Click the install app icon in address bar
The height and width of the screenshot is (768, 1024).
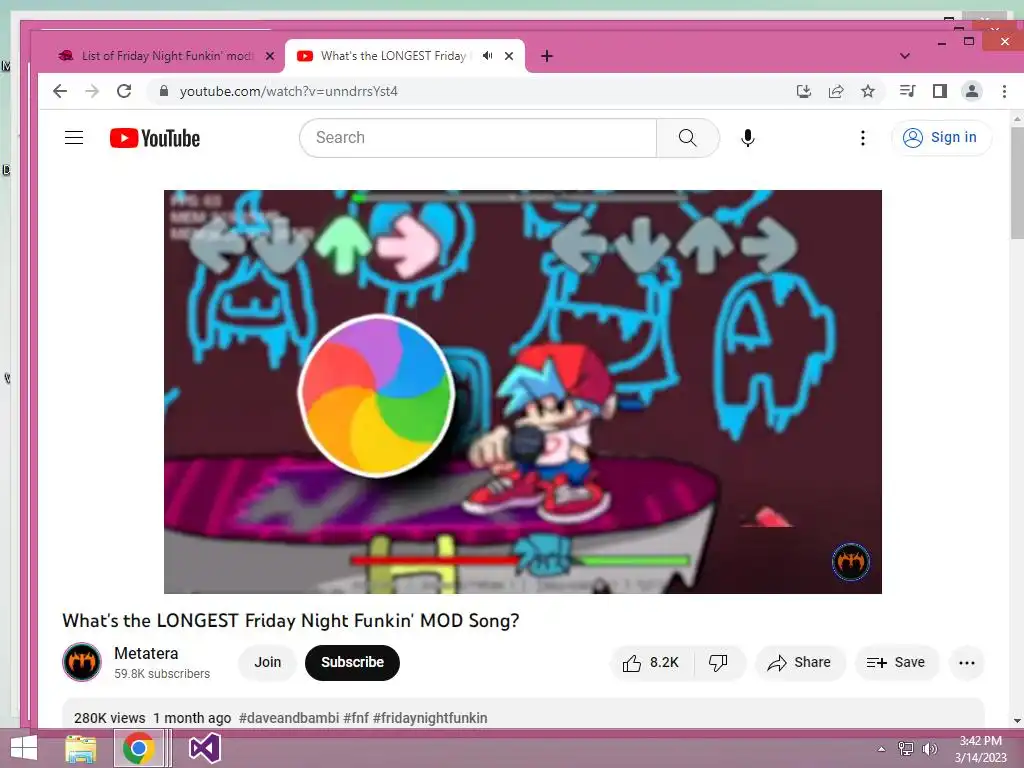804,91
